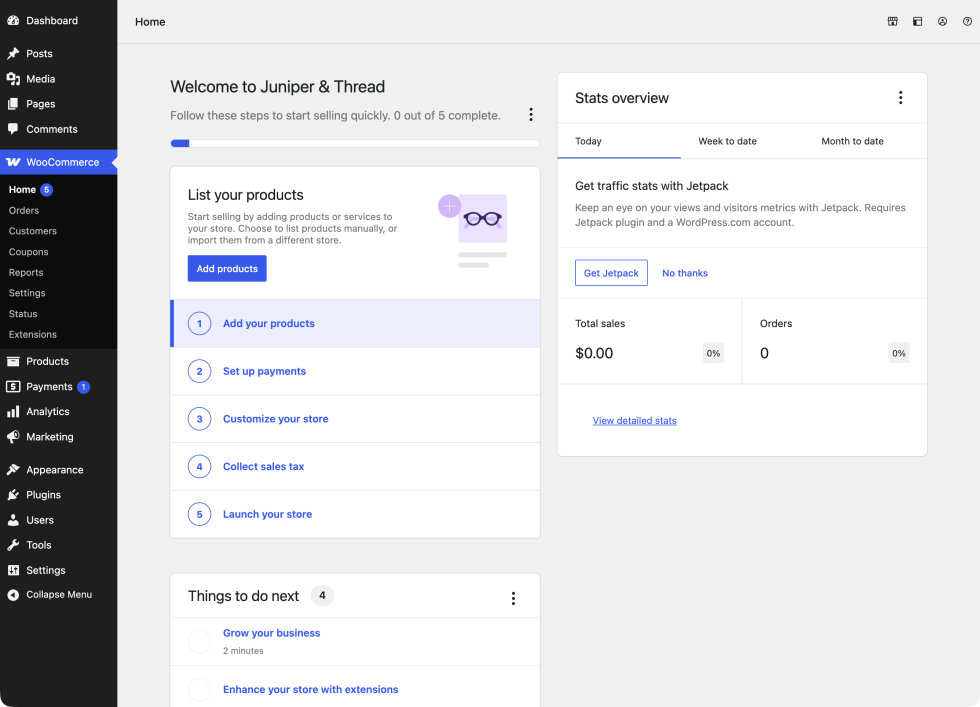Click the setup progress bar
Viewport: 980px width, 707px height.
coord(354,143)
